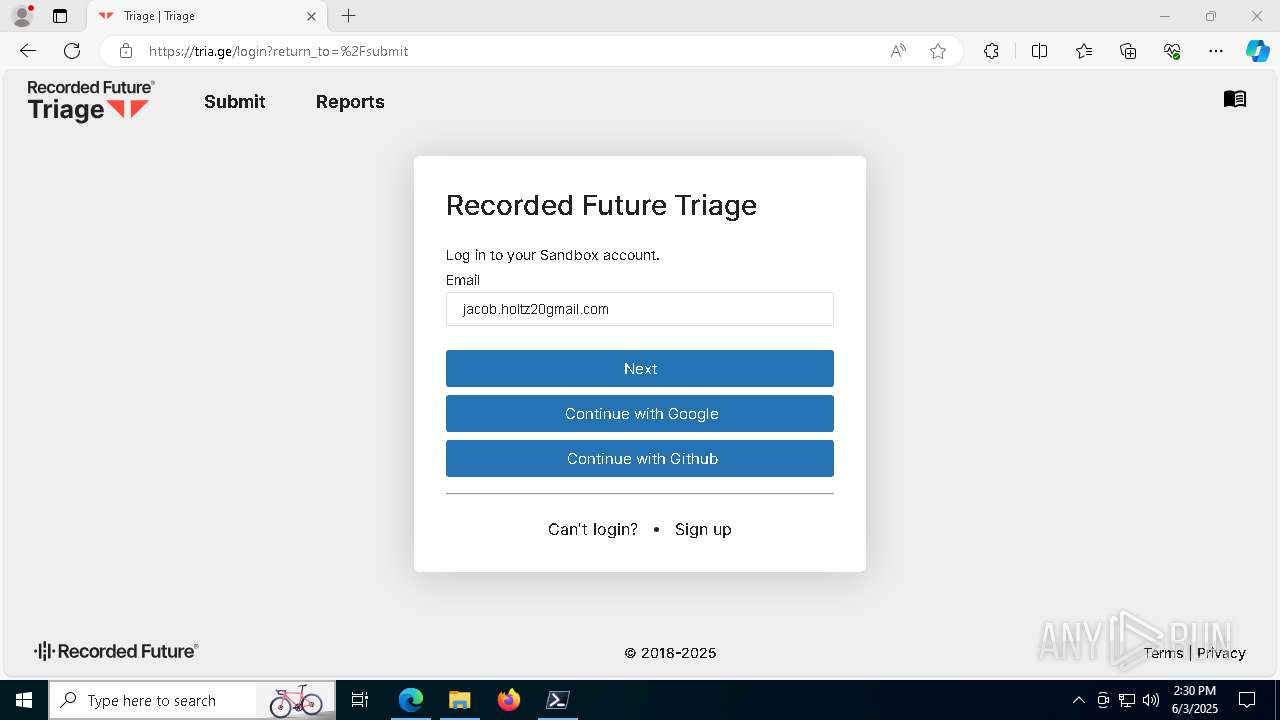This screenshot has width=1280, height=720.
Task: Open volume control in system tray
Action: pyautogui.click(x=1151, y=700)
